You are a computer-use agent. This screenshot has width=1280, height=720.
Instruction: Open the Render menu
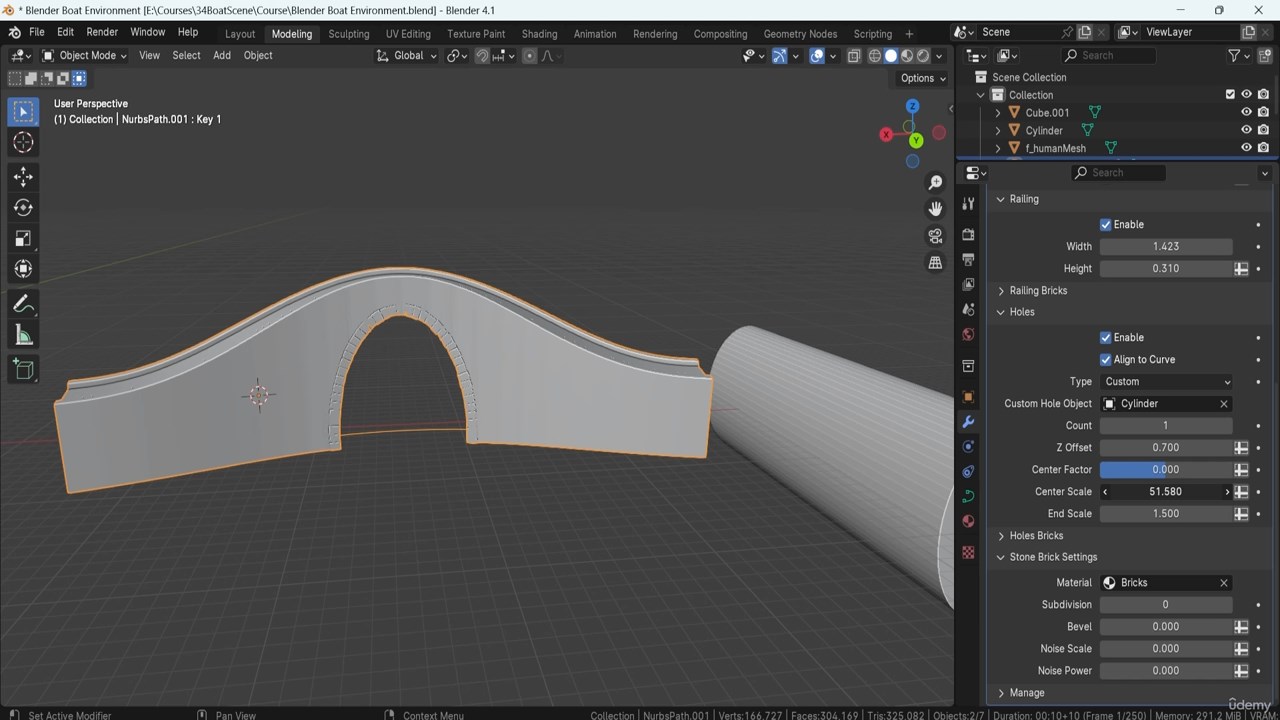(x=102, y=32)
